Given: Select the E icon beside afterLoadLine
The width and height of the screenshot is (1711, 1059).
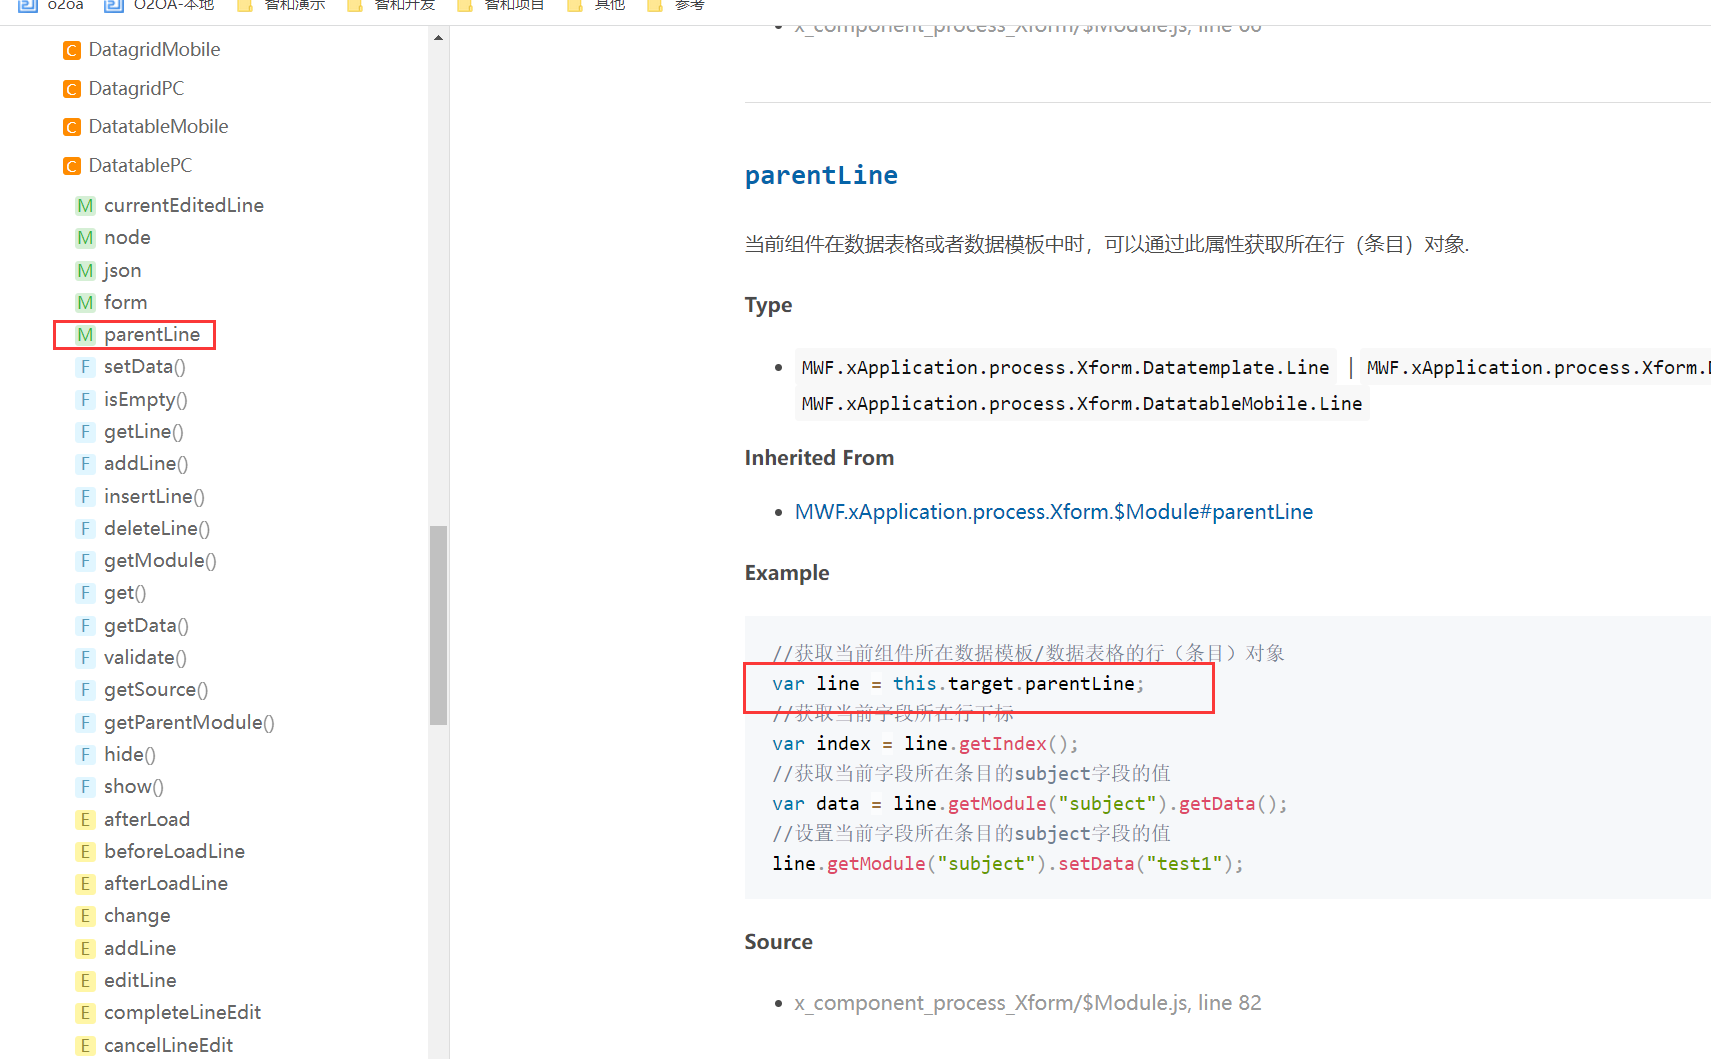Looking at the screenshot, I should tap(86, 884).
